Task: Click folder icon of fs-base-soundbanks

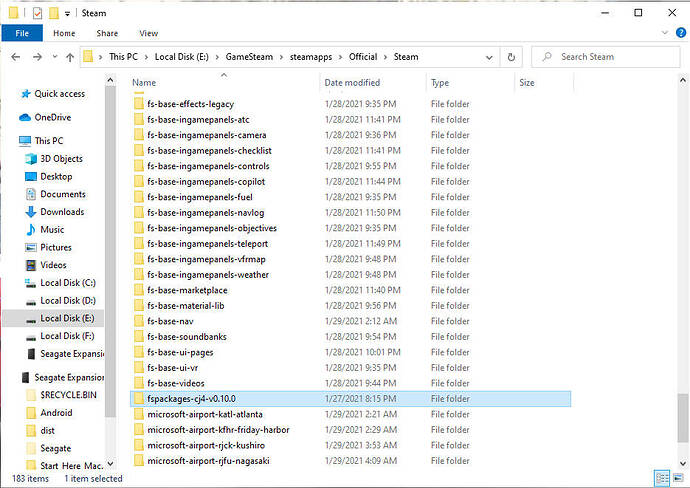Action: coord(139,337)
